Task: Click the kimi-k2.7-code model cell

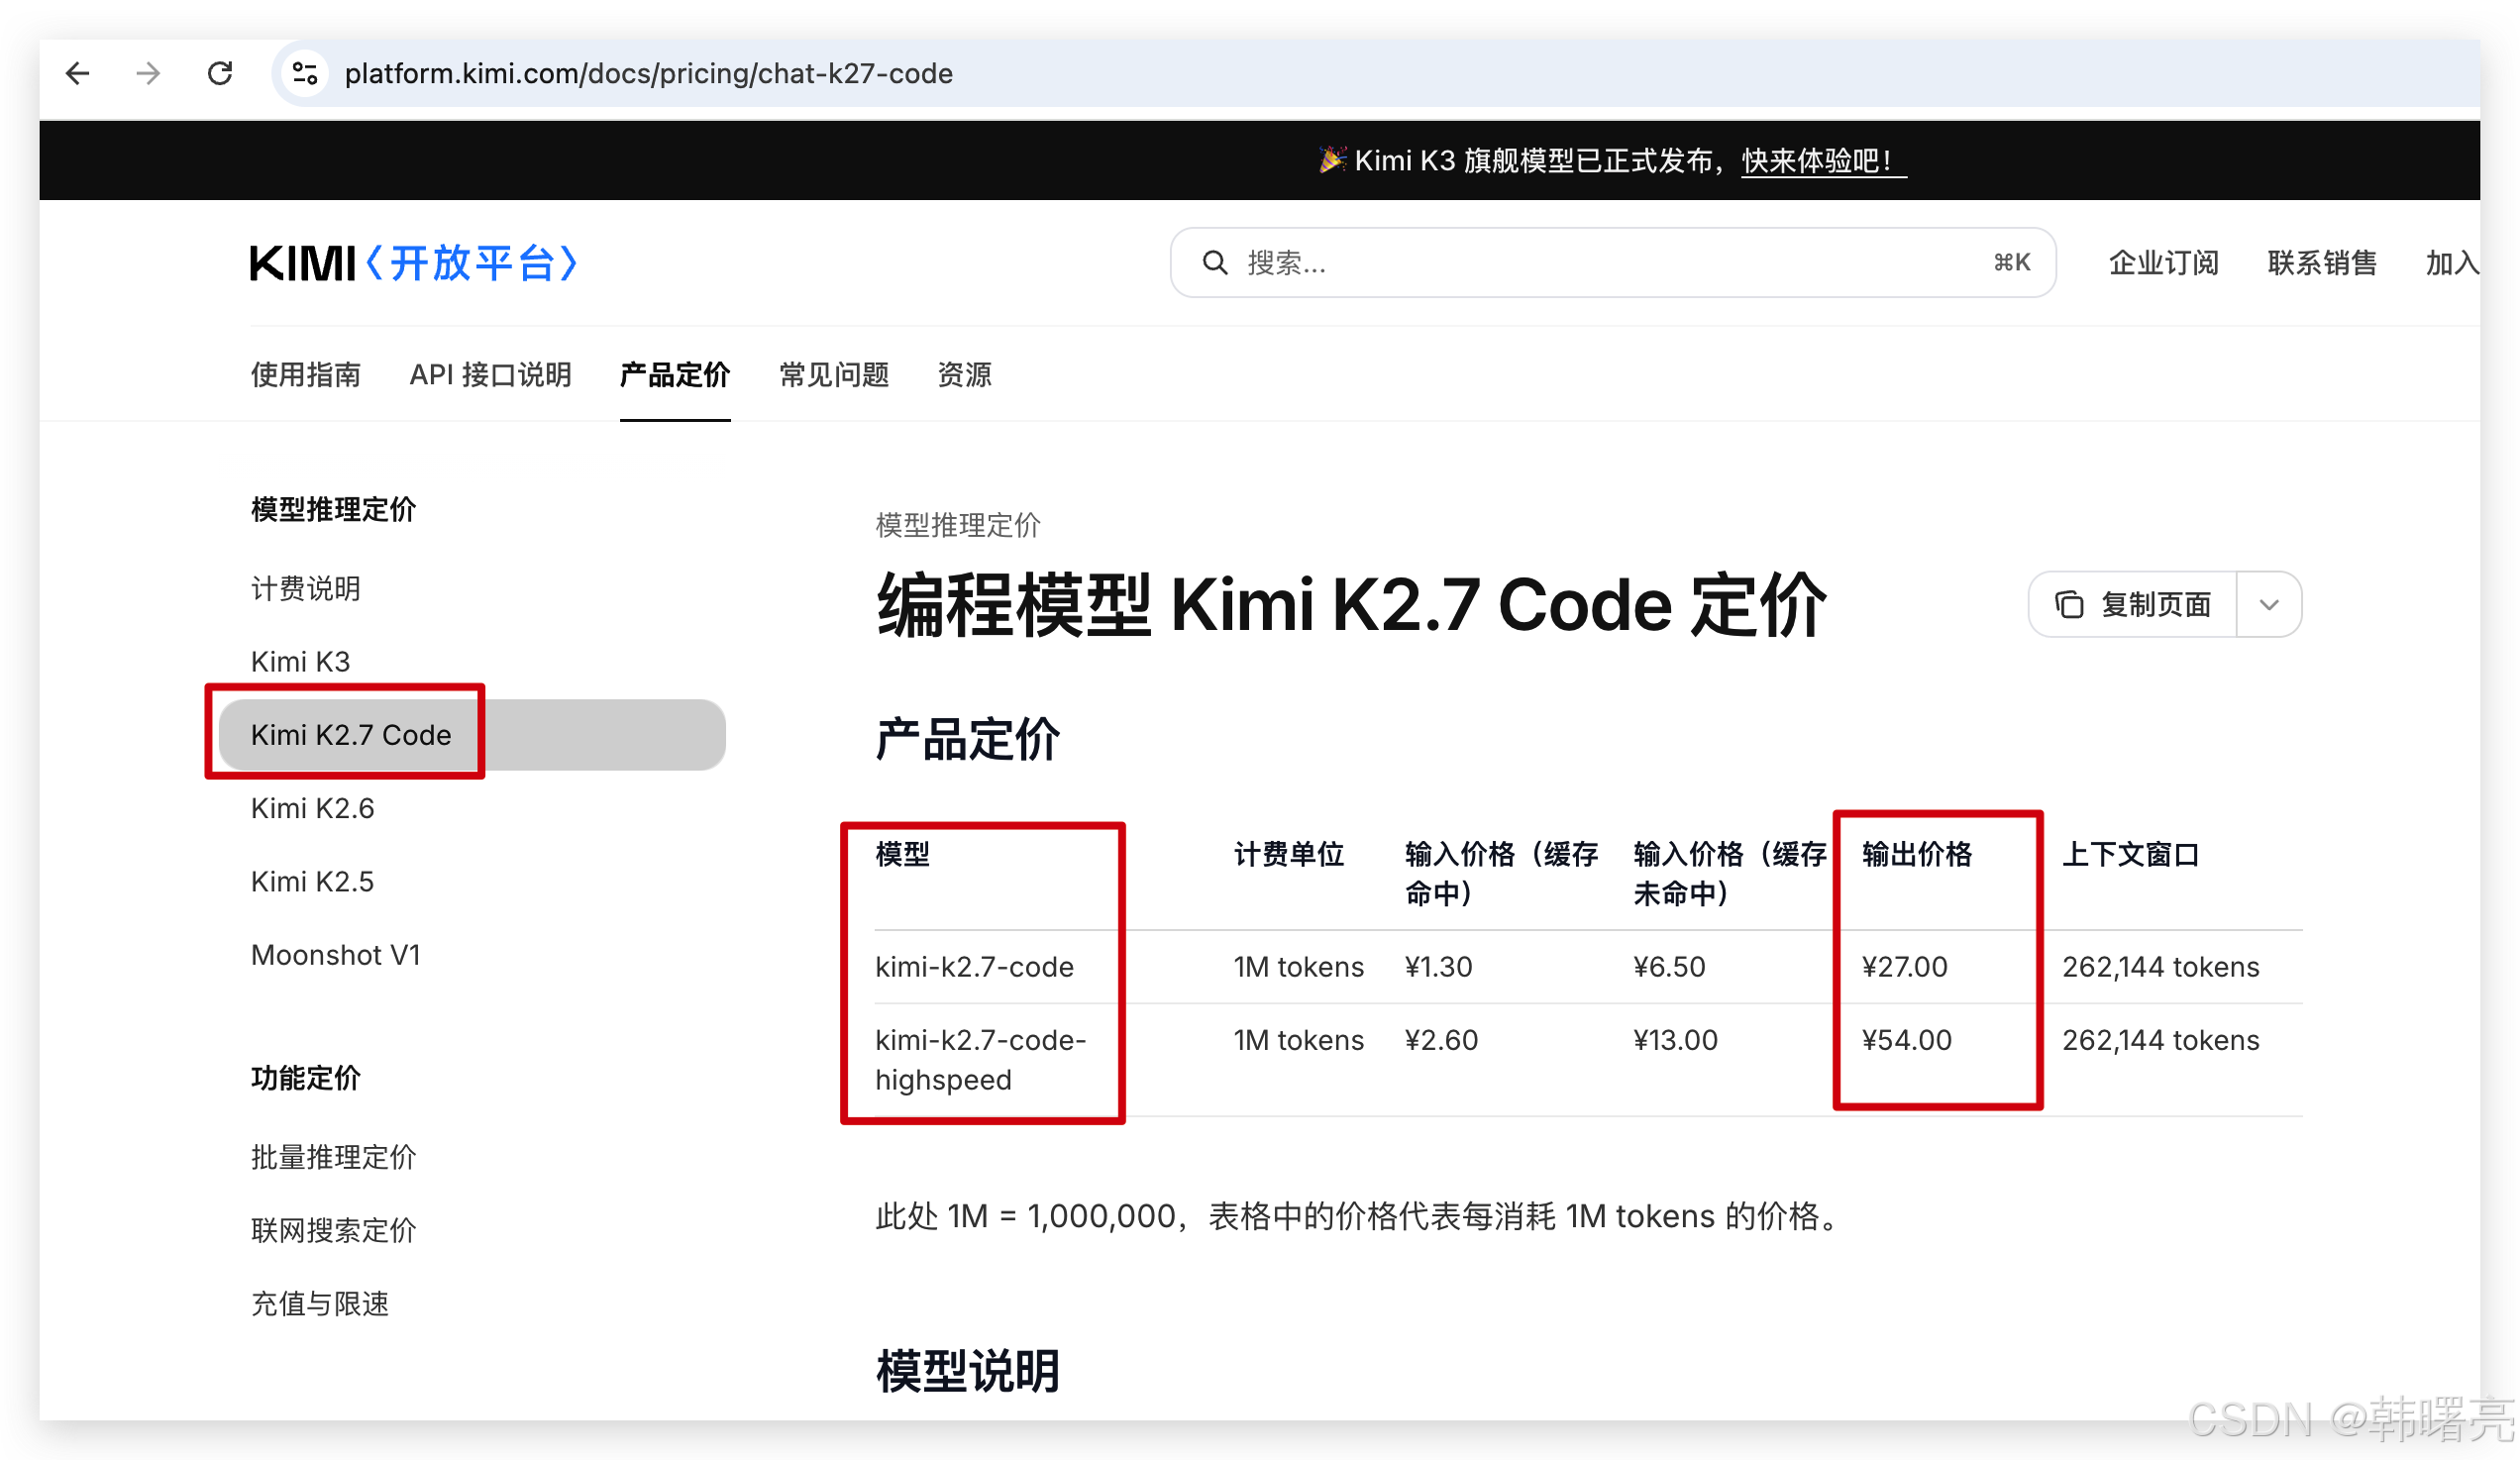Action: pos(974,967)
